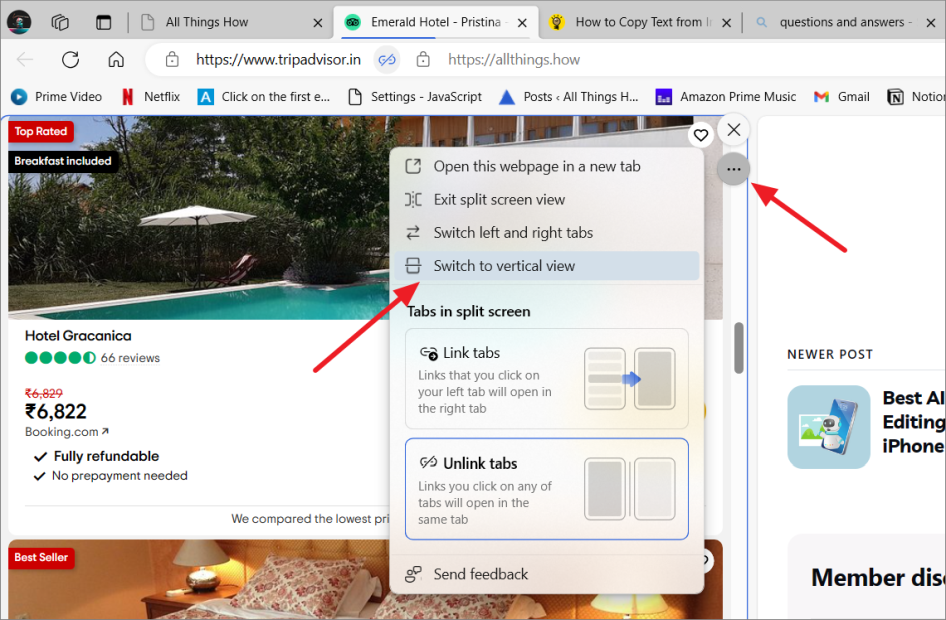Click the browser refresh icon
Viewport: 946px width, 620px height.
click(70, 59)
